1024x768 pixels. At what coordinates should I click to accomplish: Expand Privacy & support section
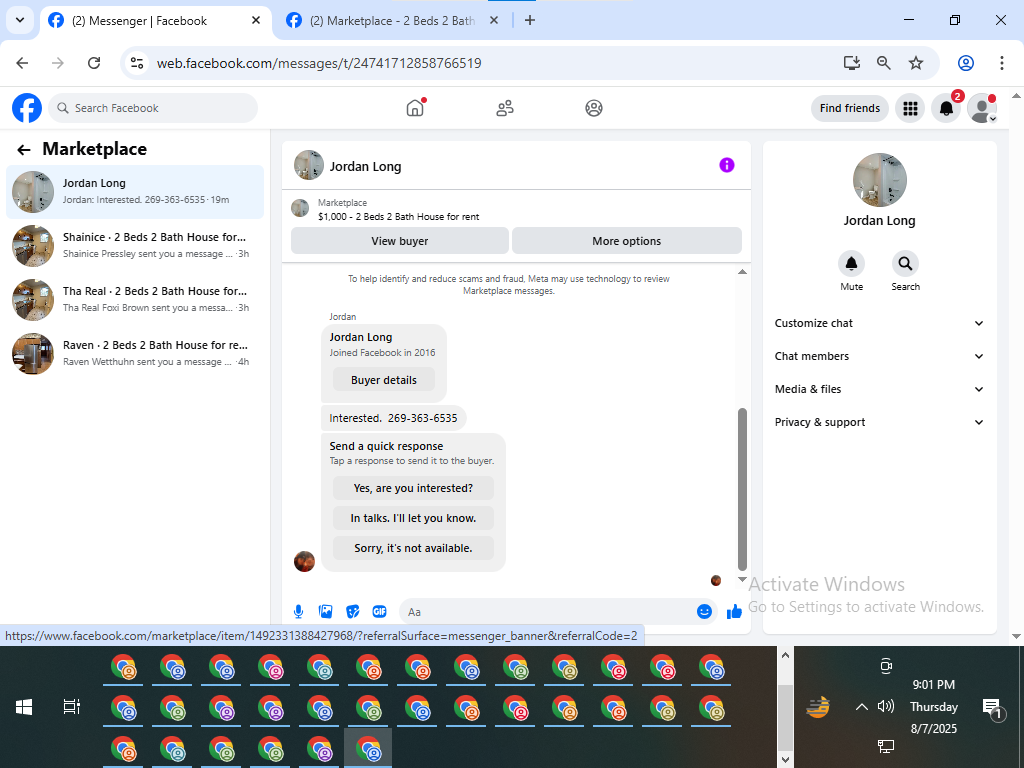coord(879,422)
